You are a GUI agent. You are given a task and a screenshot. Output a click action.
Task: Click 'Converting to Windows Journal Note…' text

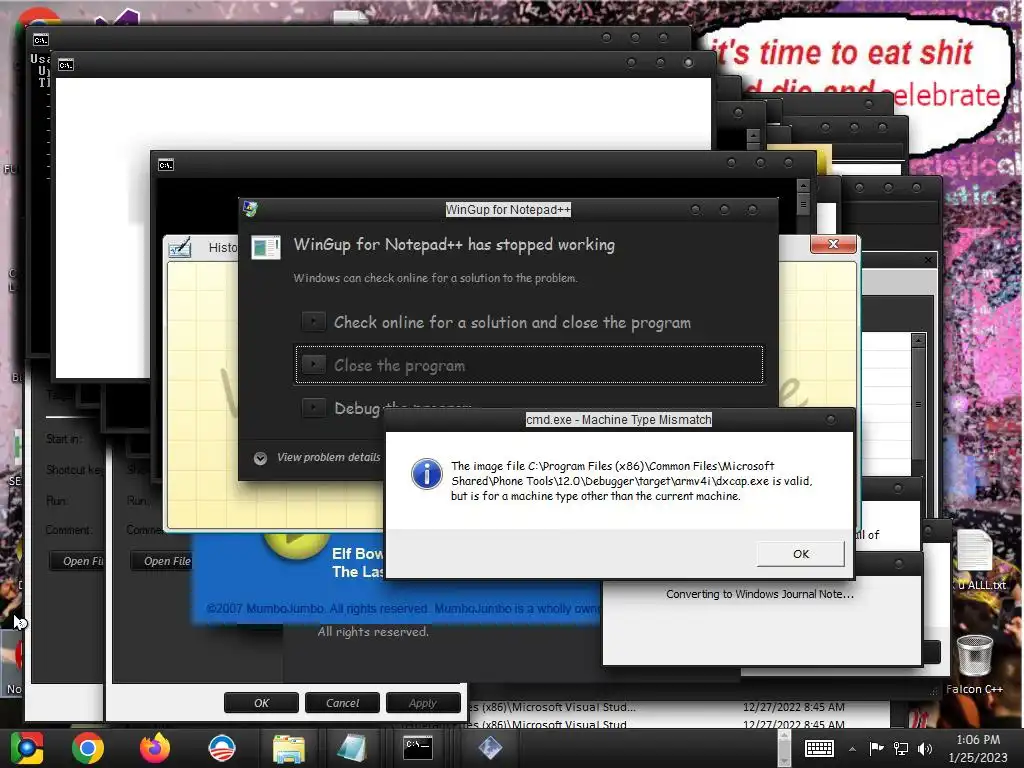pyautogui.click(x=760, y=594)
